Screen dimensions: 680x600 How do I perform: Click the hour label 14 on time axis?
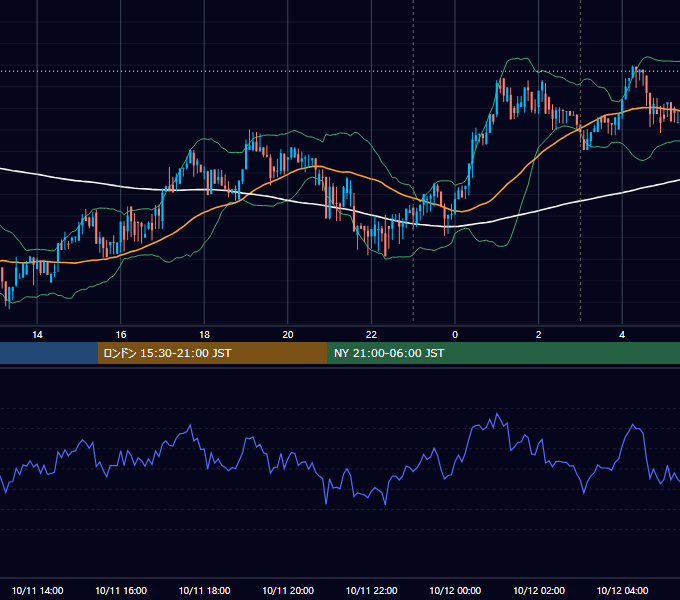click(x=37, y=335)
